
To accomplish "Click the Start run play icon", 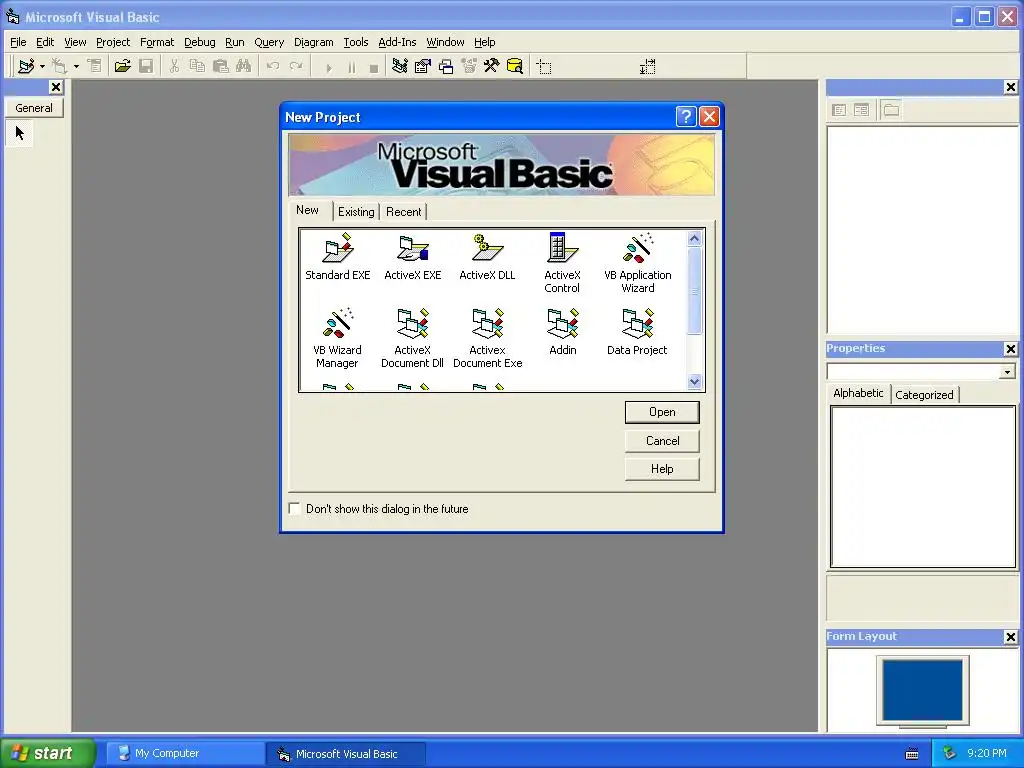I will click(x=328, y=67).
